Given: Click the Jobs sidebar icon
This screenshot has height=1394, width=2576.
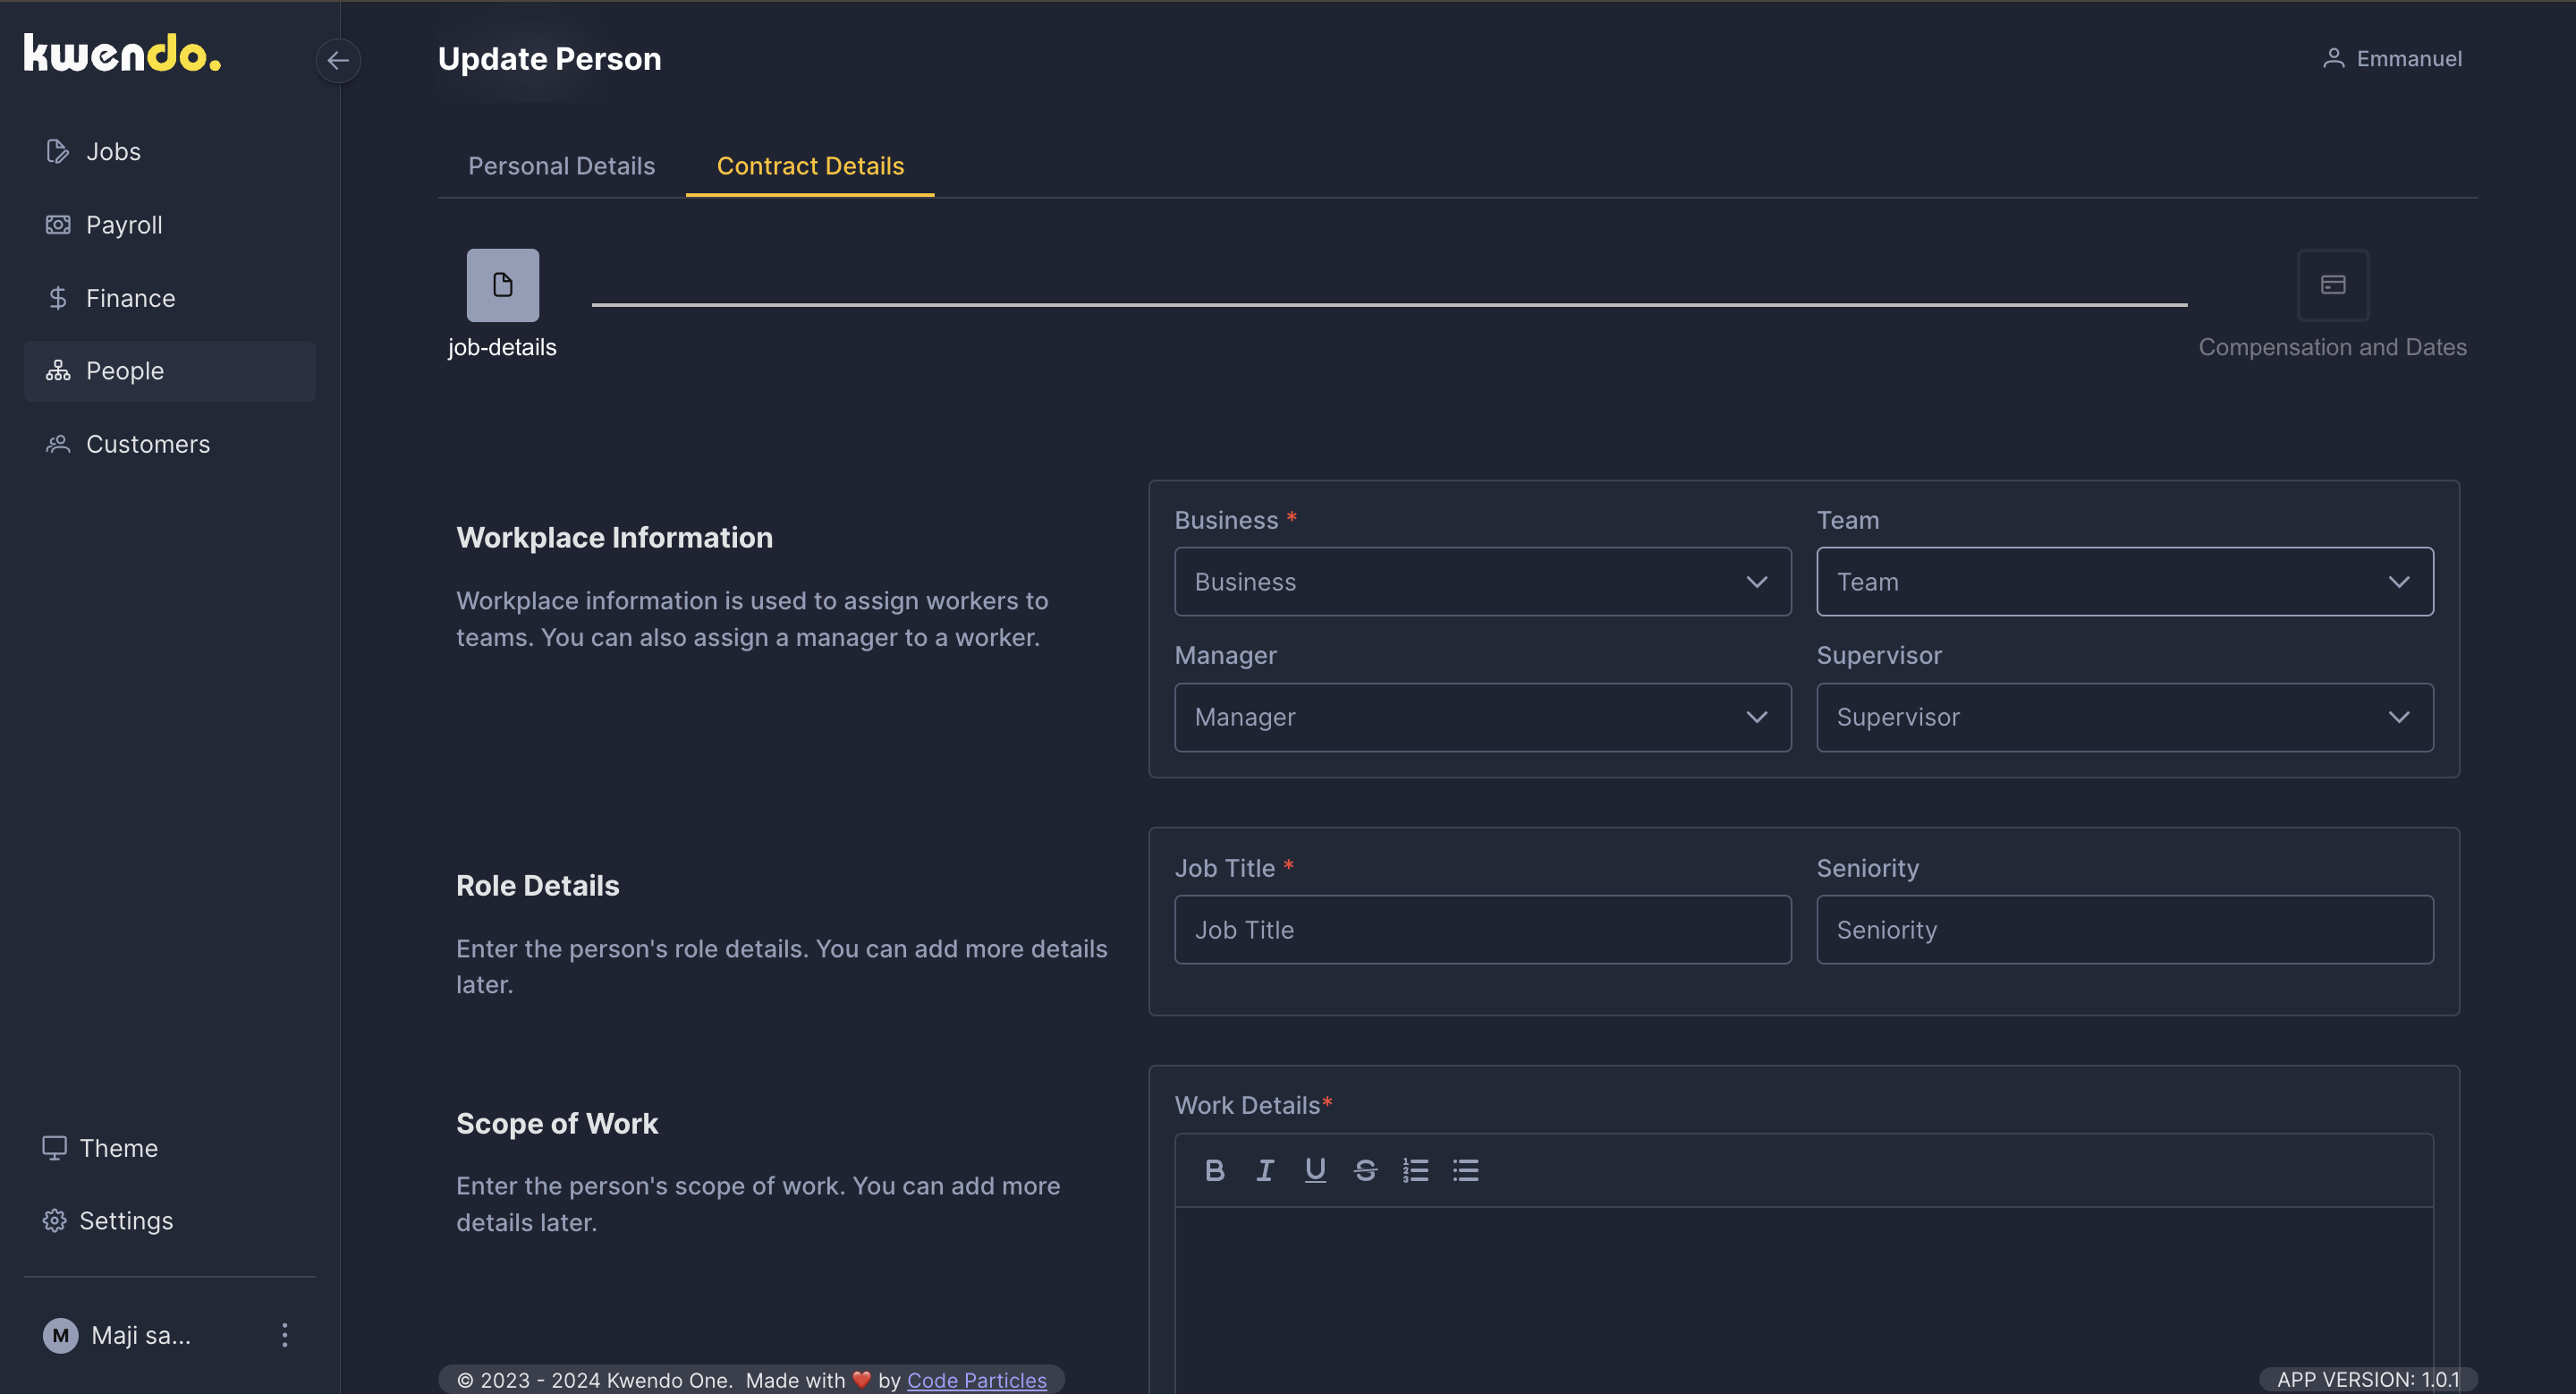Looking at the screenshot, I should (x=57, y=151).
